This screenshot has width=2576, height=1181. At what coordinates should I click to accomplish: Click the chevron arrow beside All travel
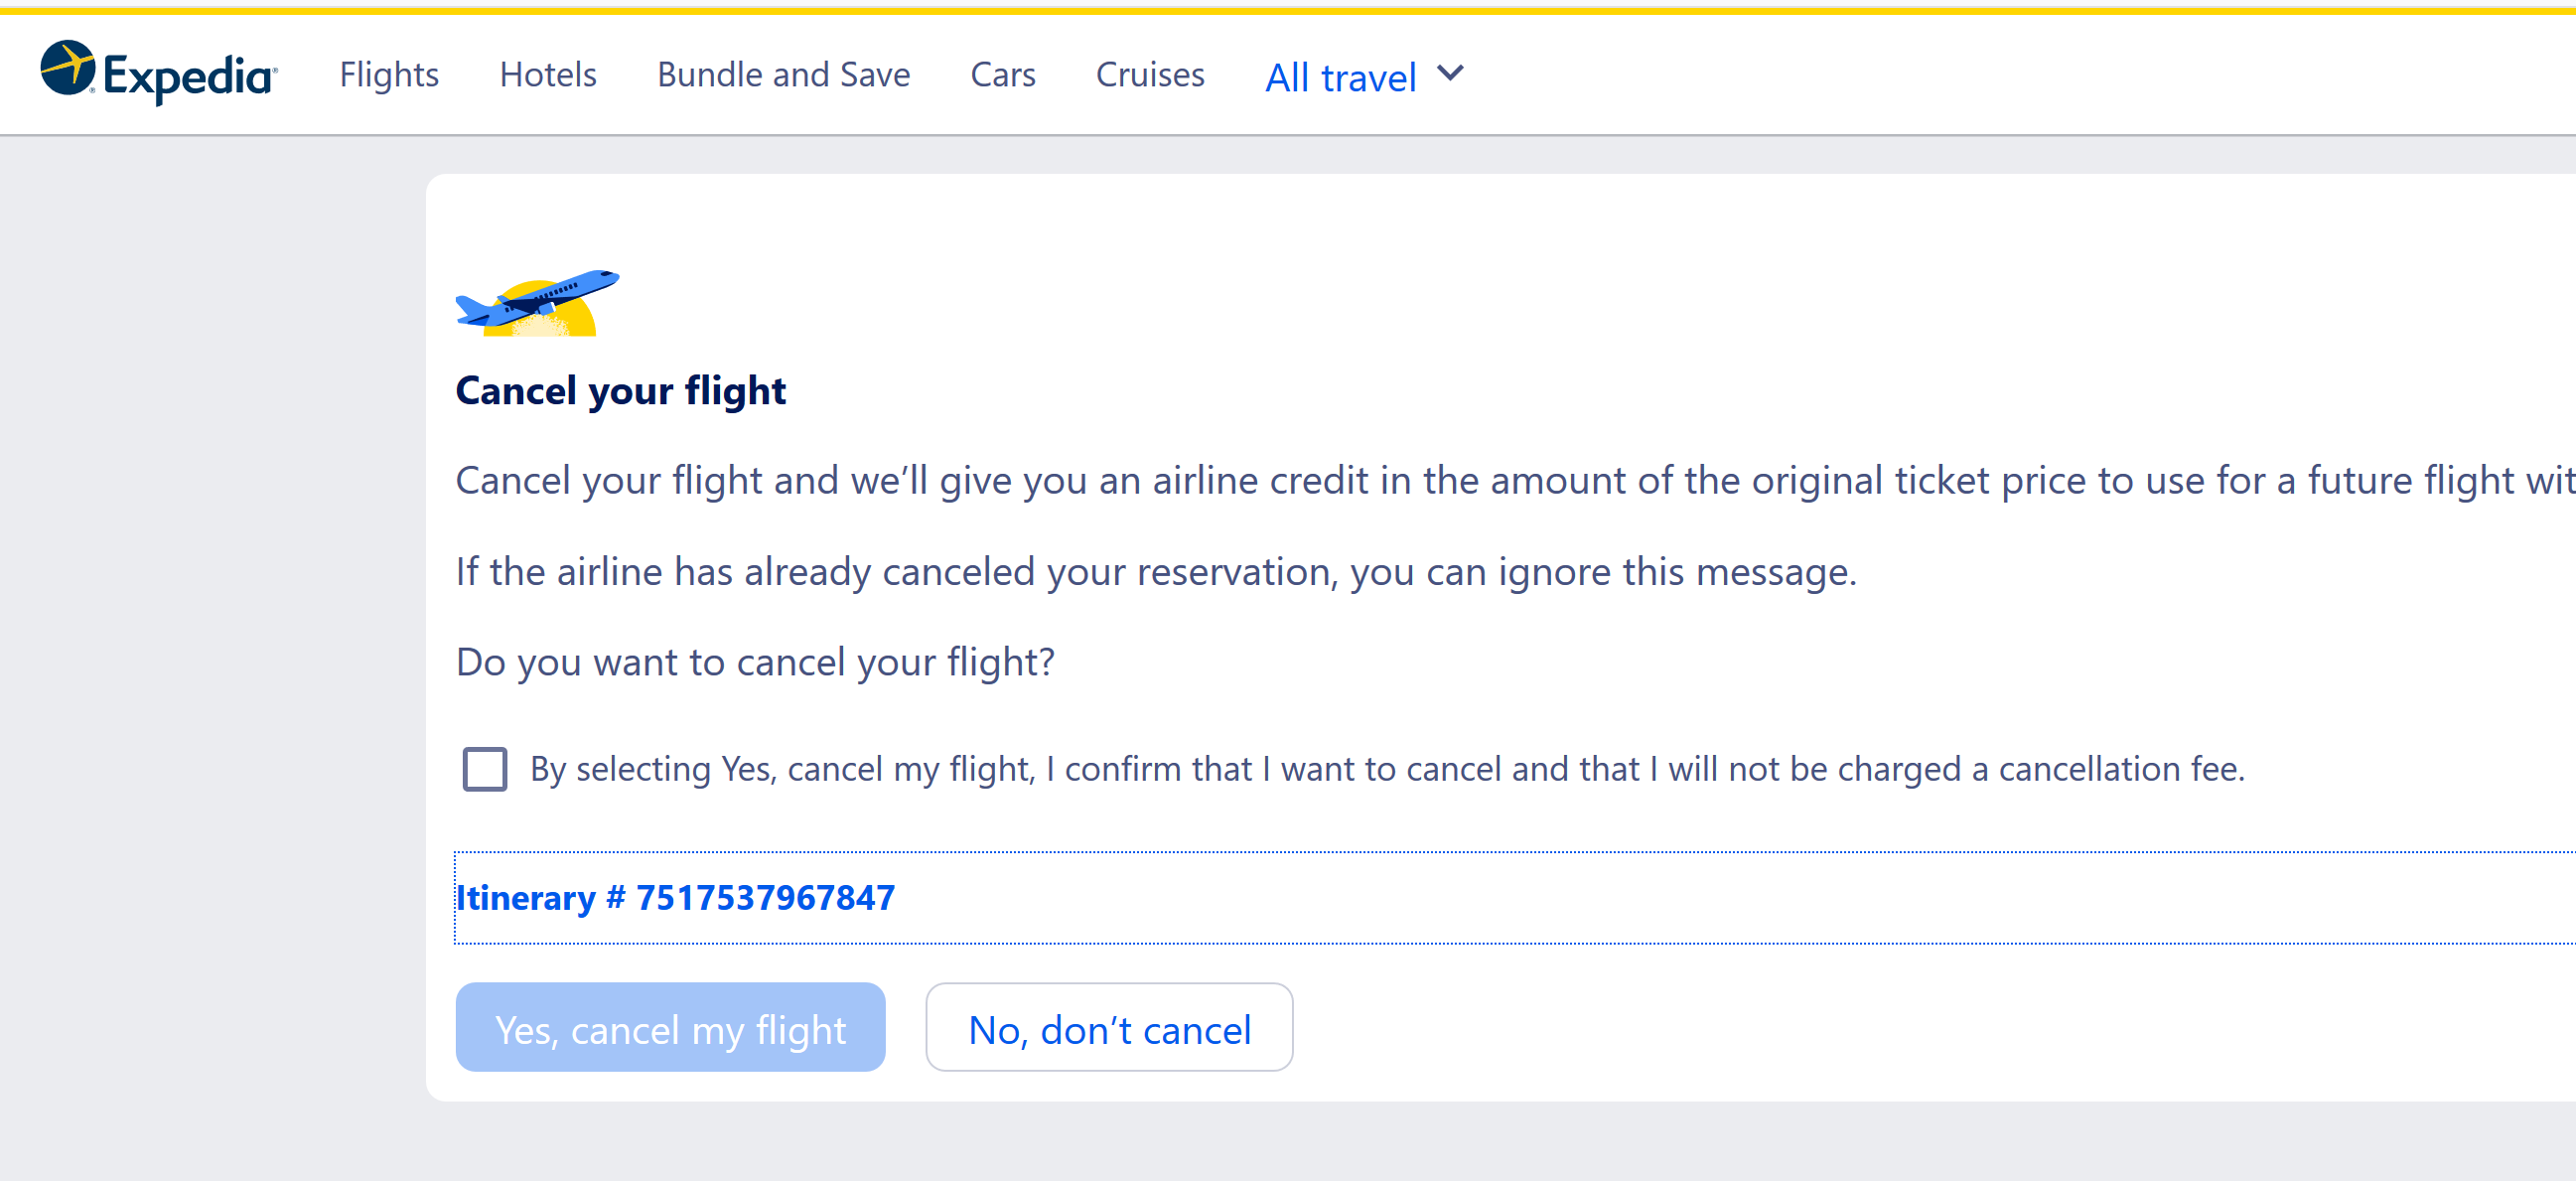click(1450, 73)
